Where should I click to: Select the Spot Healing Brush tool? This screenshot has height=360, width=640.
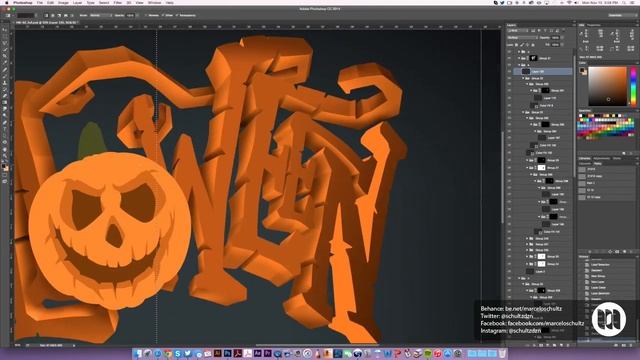(x=5, y=69)
